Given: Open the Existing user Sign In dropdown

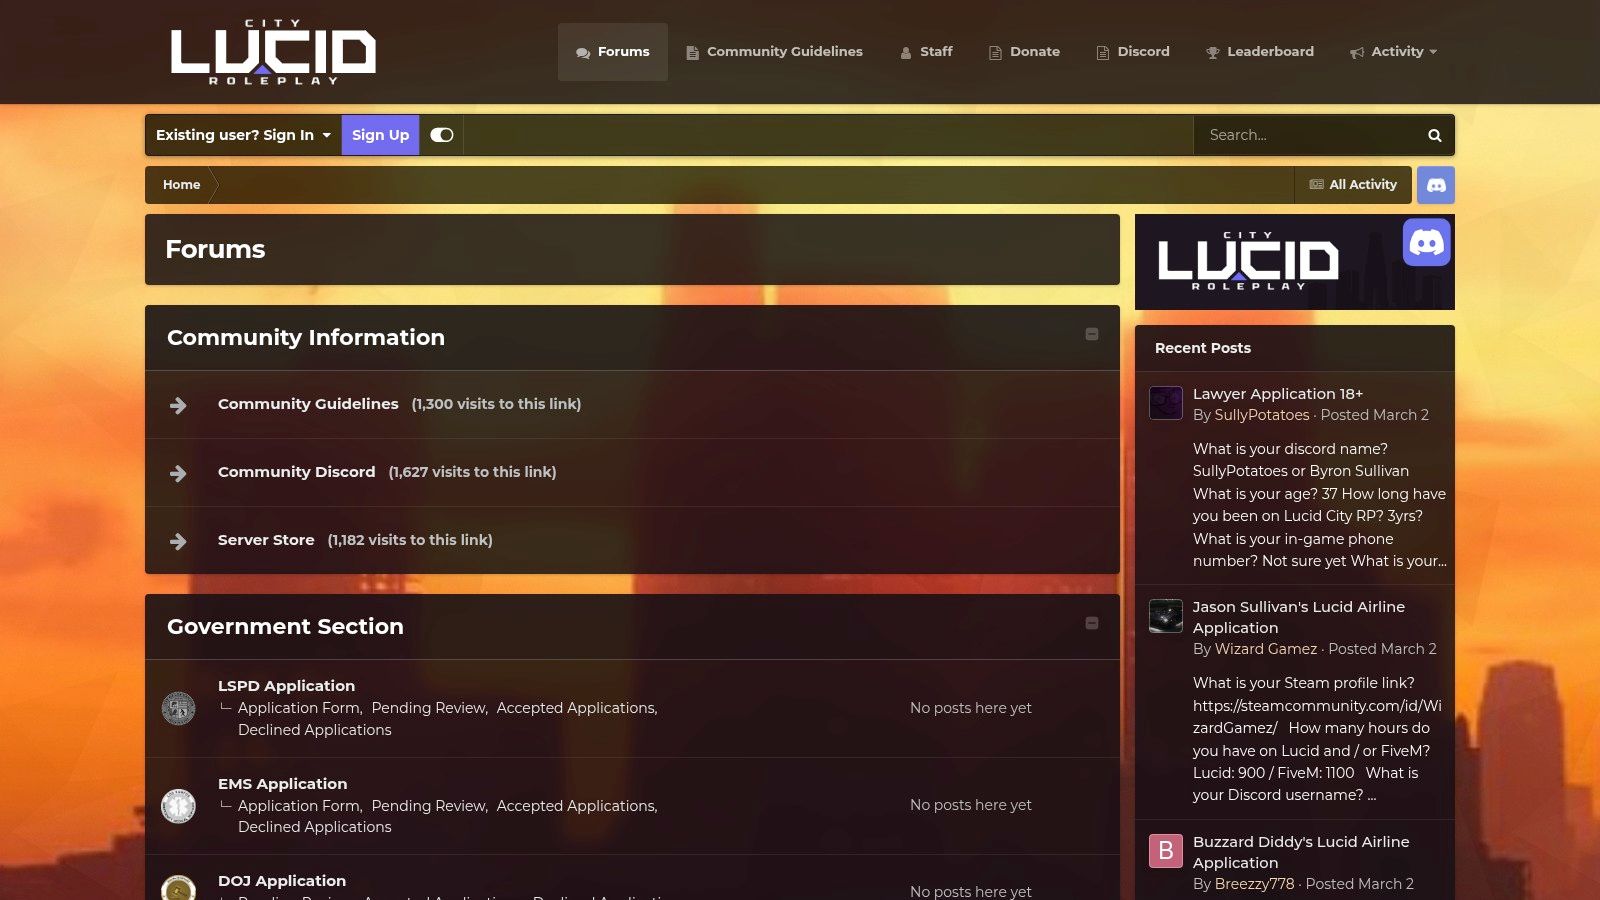Looking at the screenshot, I should coord(243,135).
